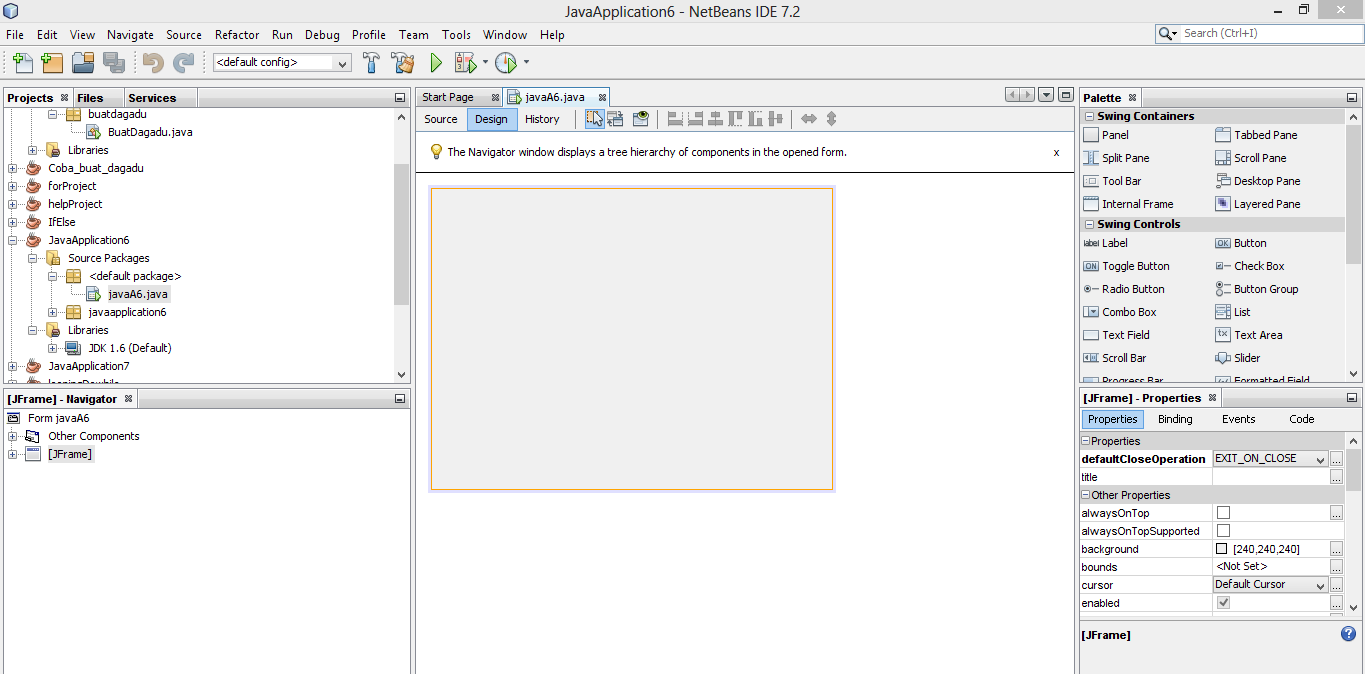Click the Undo icon
1365x674 pixels.
(x=151, y=62)
